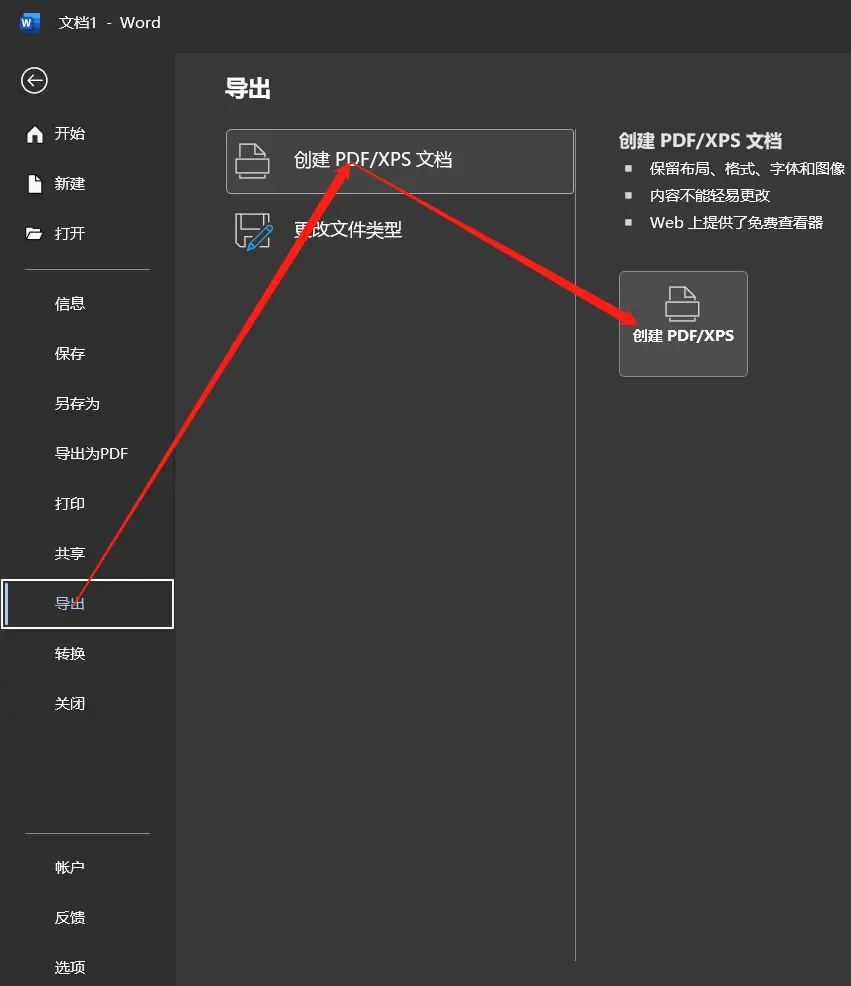Screen dimensions: 851x986
Task: Click the Word app logo in title bar
Action: 30,23
